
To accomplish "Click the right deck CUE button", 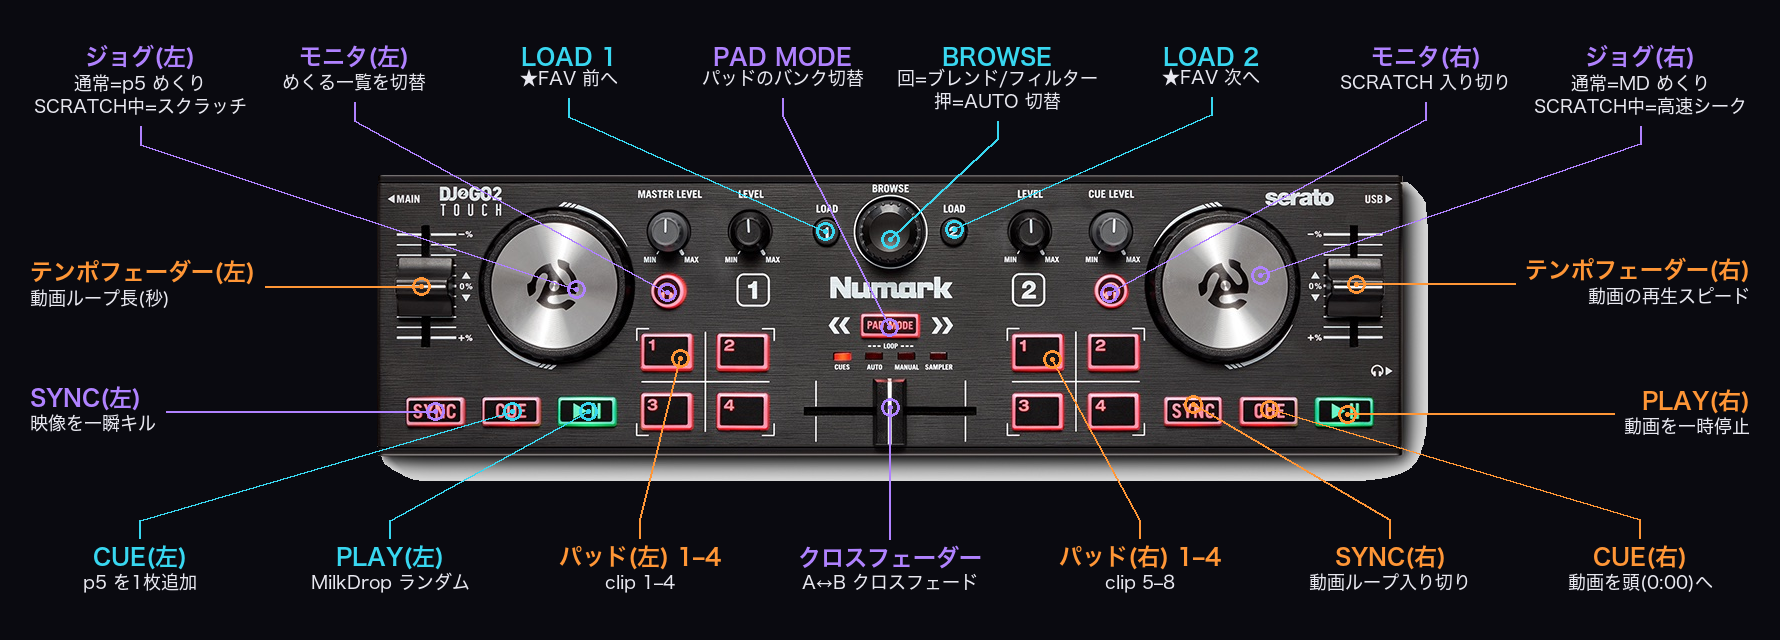I will [x=1269, y=411].
